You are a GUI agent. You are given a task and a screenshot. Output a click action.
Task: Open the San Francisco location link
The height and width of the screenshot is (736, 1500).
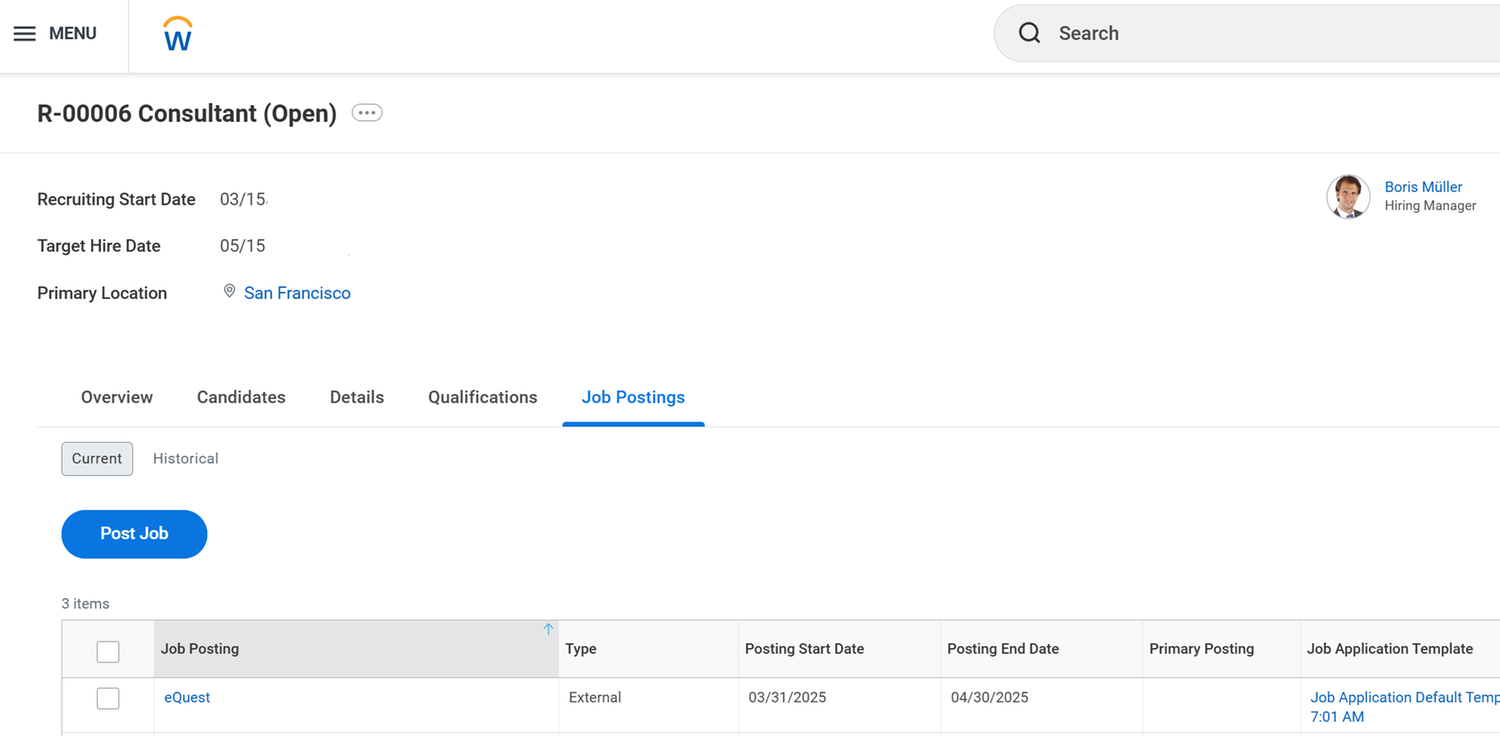(x=297, y=292)
